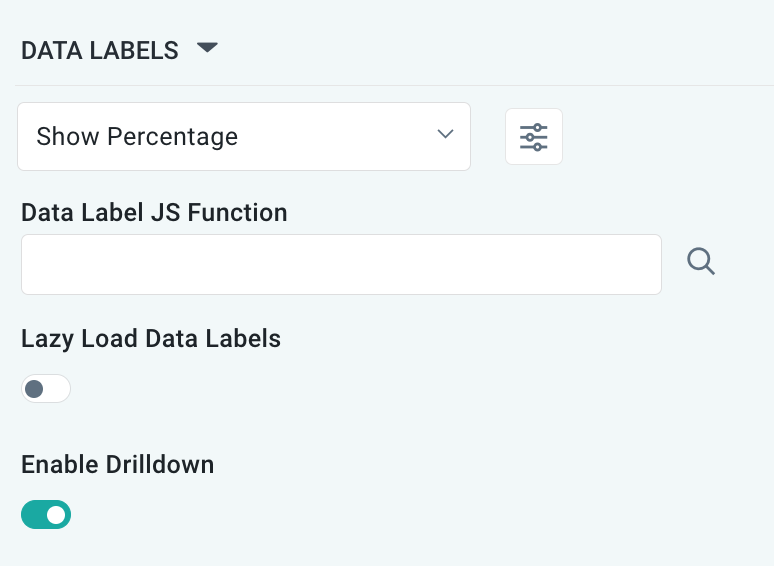This screenshot has width=774, height=566.
Task: Focus the Data Label JS Function input
Action: click(341, 265)
